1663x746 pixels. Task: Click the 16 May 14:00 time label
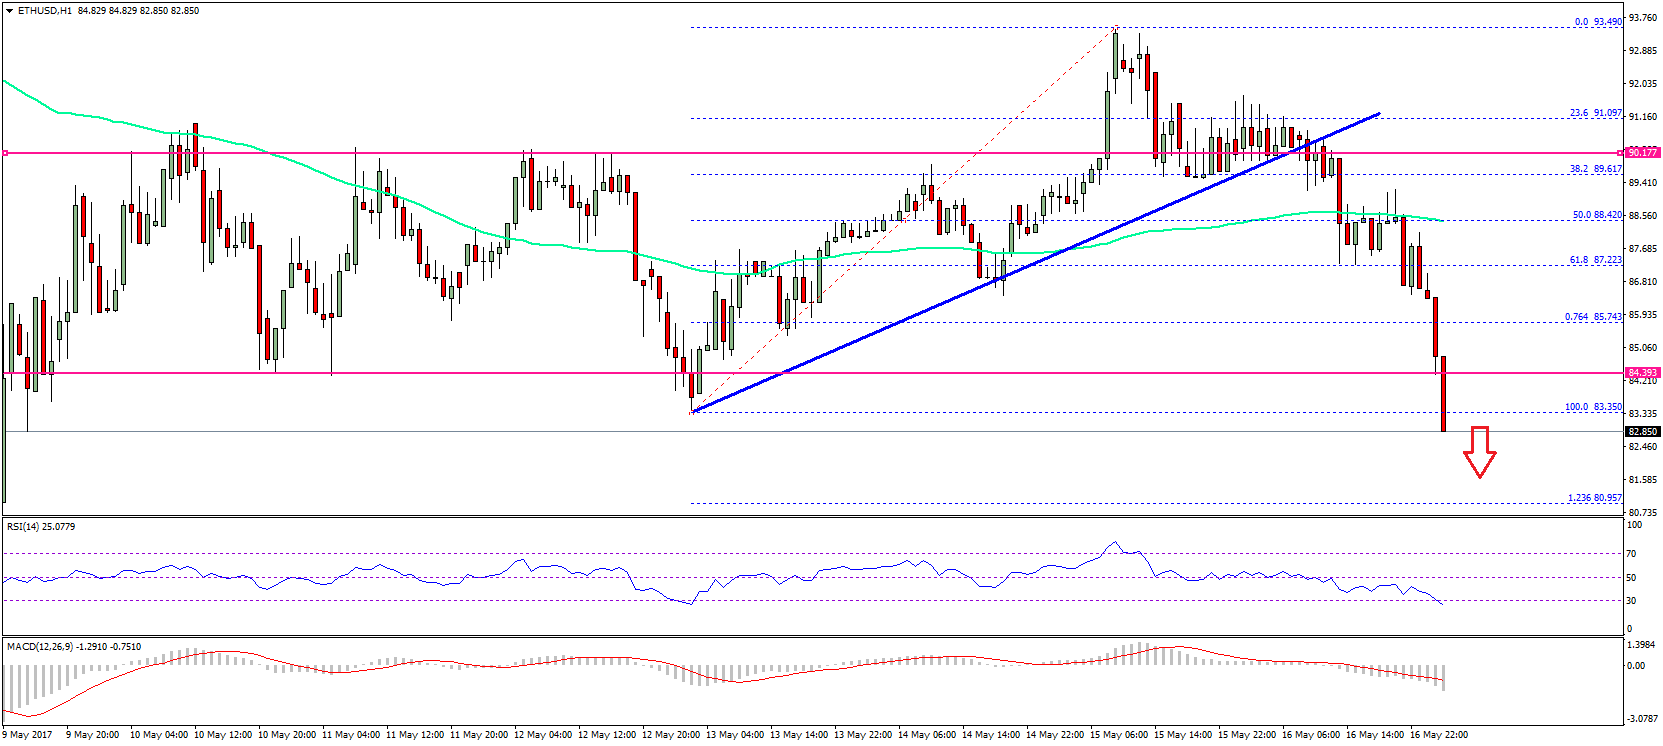(x=1375, y=735)
